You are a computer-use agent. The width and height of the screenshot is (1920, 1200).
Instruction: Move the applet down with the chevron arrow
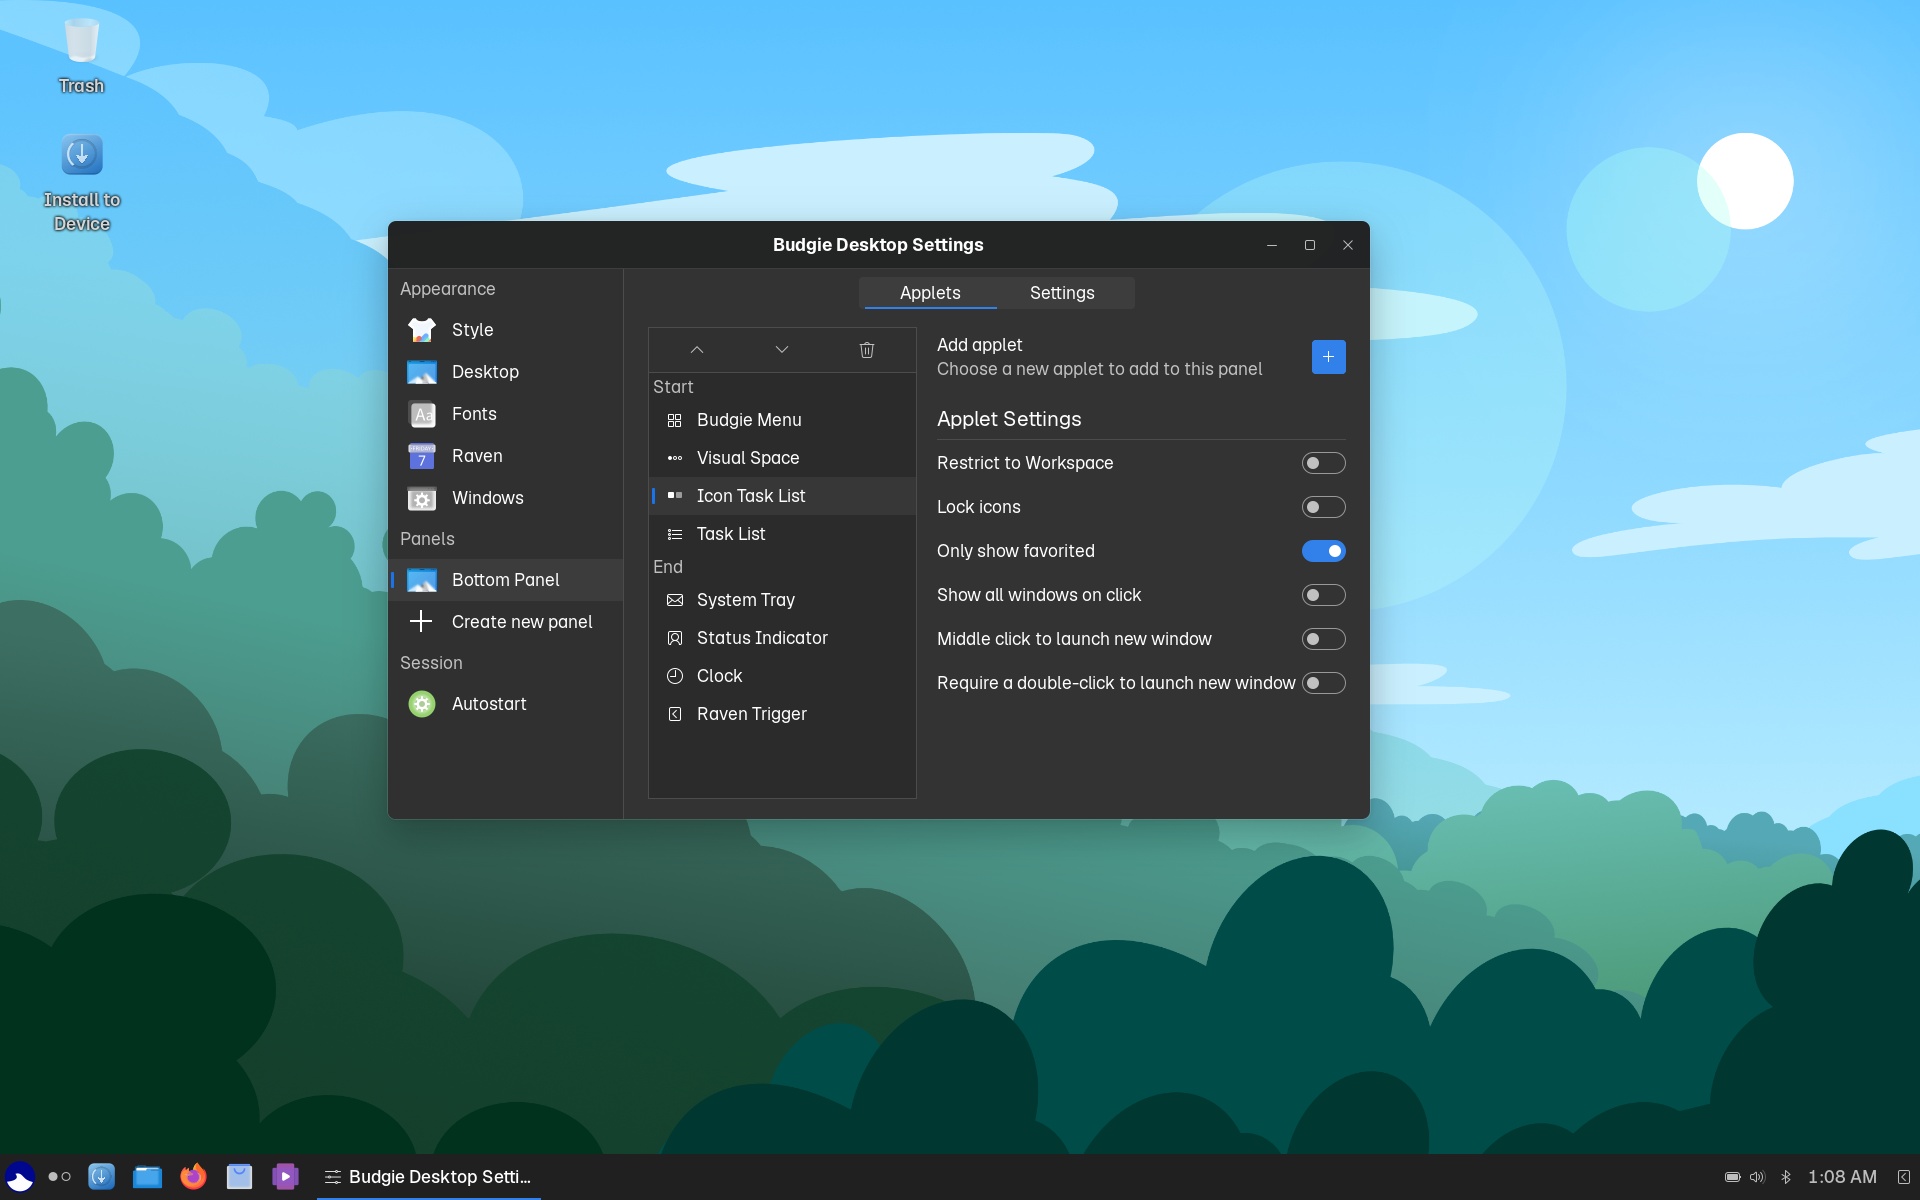click(x=782, y=350)
